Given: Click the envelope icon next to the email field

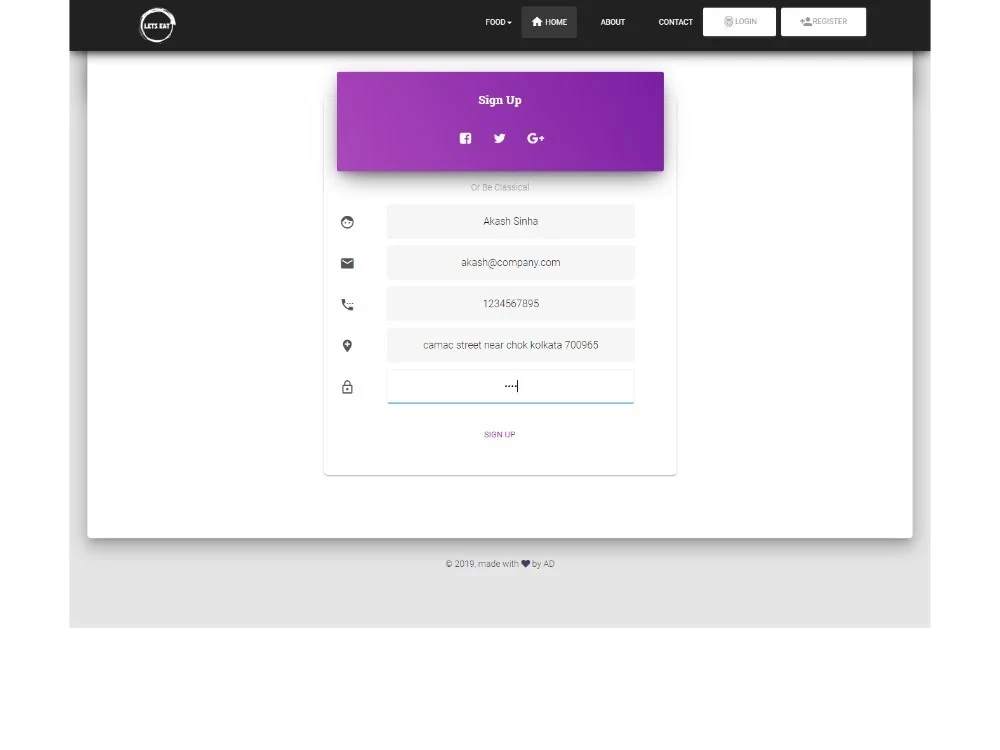Looking at the screenshot, I should (347, 263).
